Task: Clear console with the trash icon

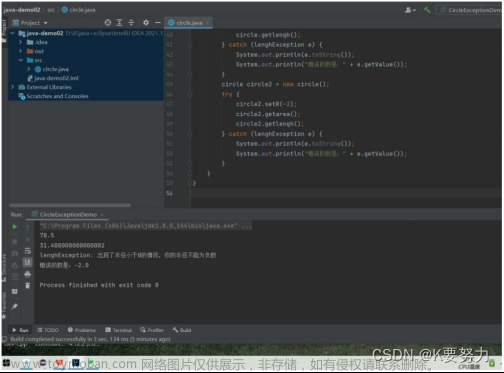Action: pyautogui.click(x=28, y=285)
